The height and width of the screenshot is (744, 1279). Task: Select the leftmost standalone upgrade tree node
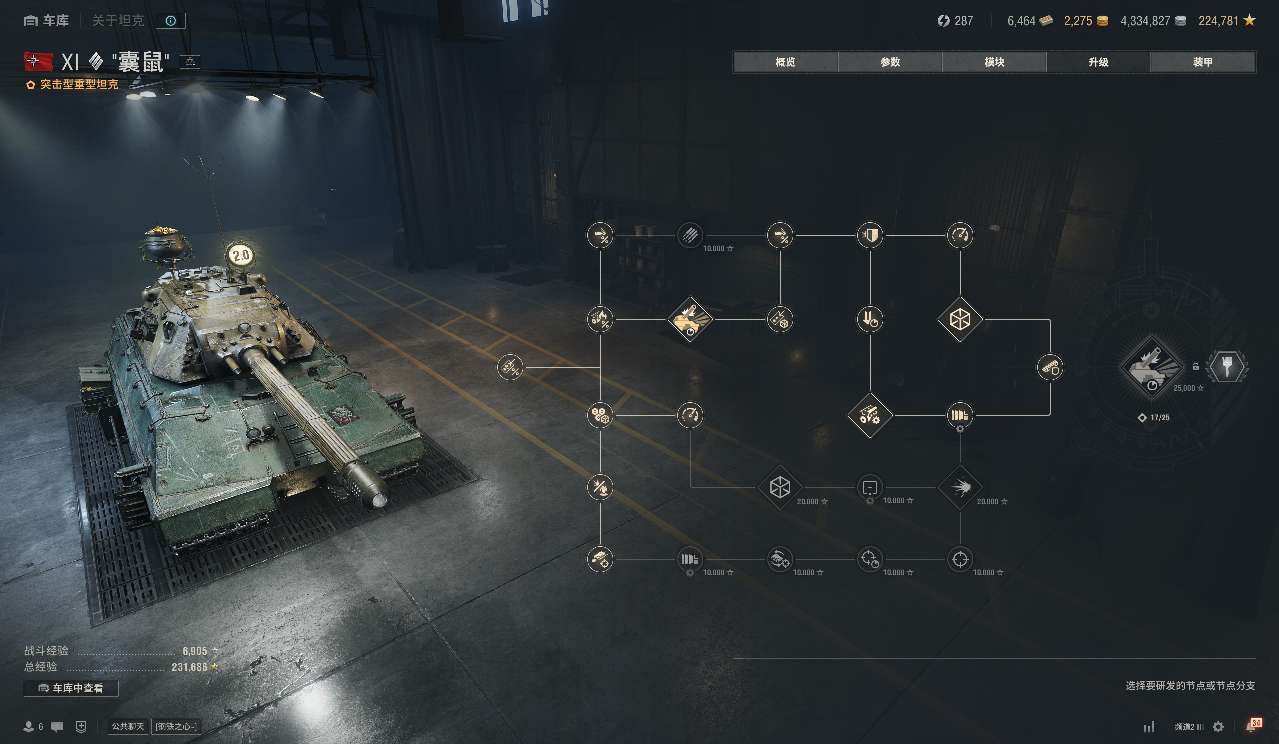(510, 368)
